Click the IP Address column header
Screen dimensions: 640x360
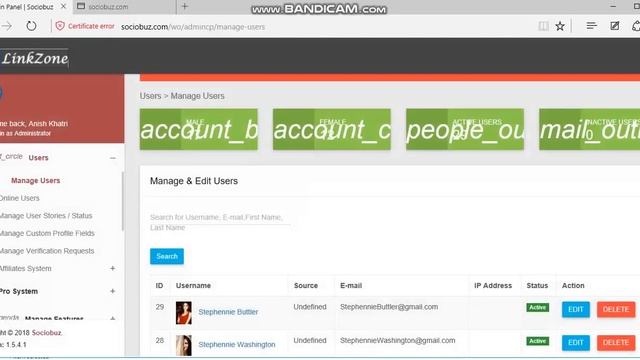pos(493,286)
